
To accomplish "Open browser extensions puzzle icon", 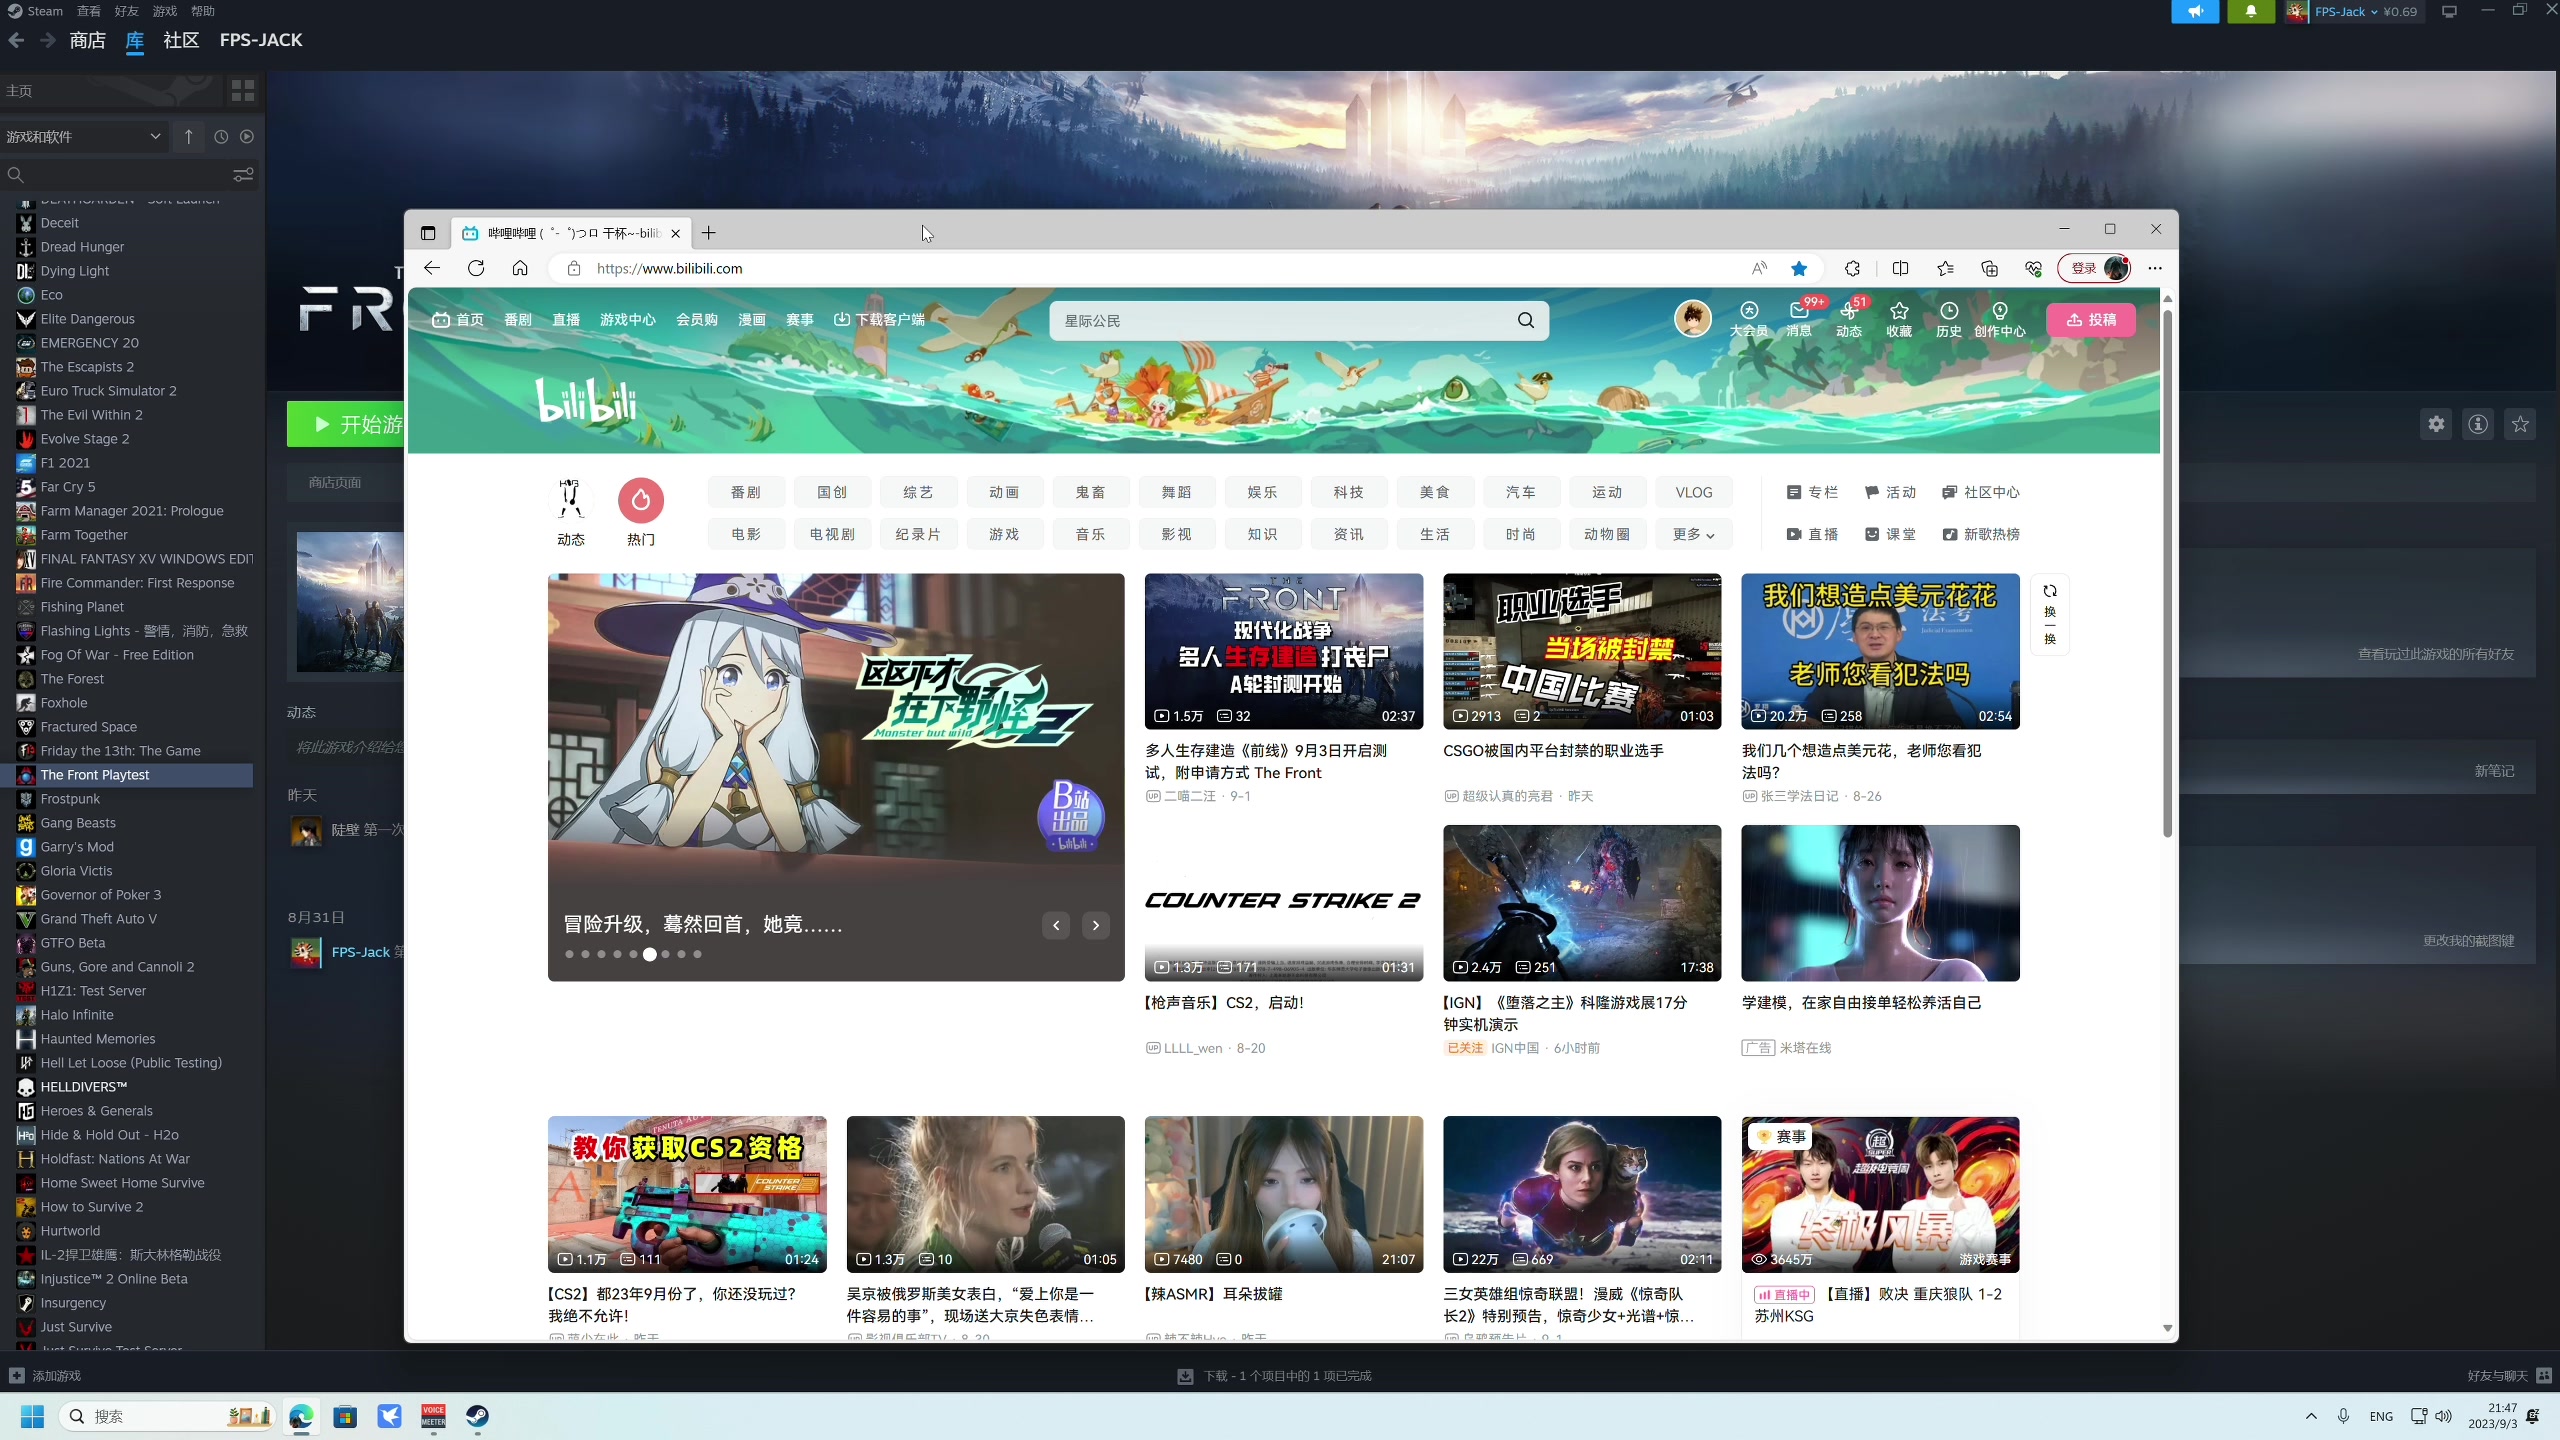I will (1852, 268).
